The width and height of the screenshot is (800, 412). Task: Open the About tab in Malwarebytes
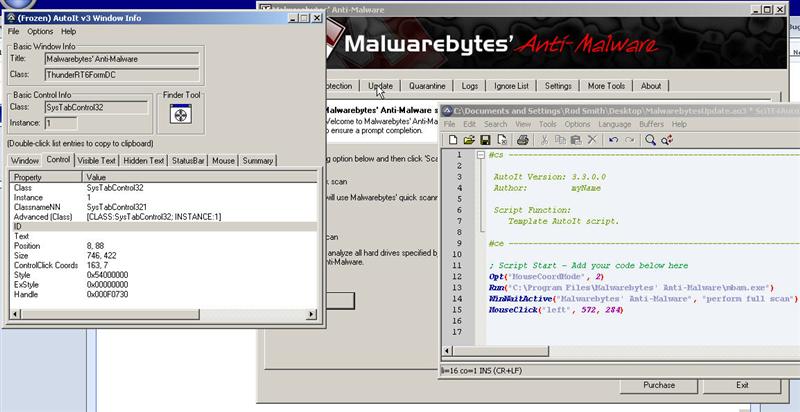pyautogui.click(x=651, y=86)
